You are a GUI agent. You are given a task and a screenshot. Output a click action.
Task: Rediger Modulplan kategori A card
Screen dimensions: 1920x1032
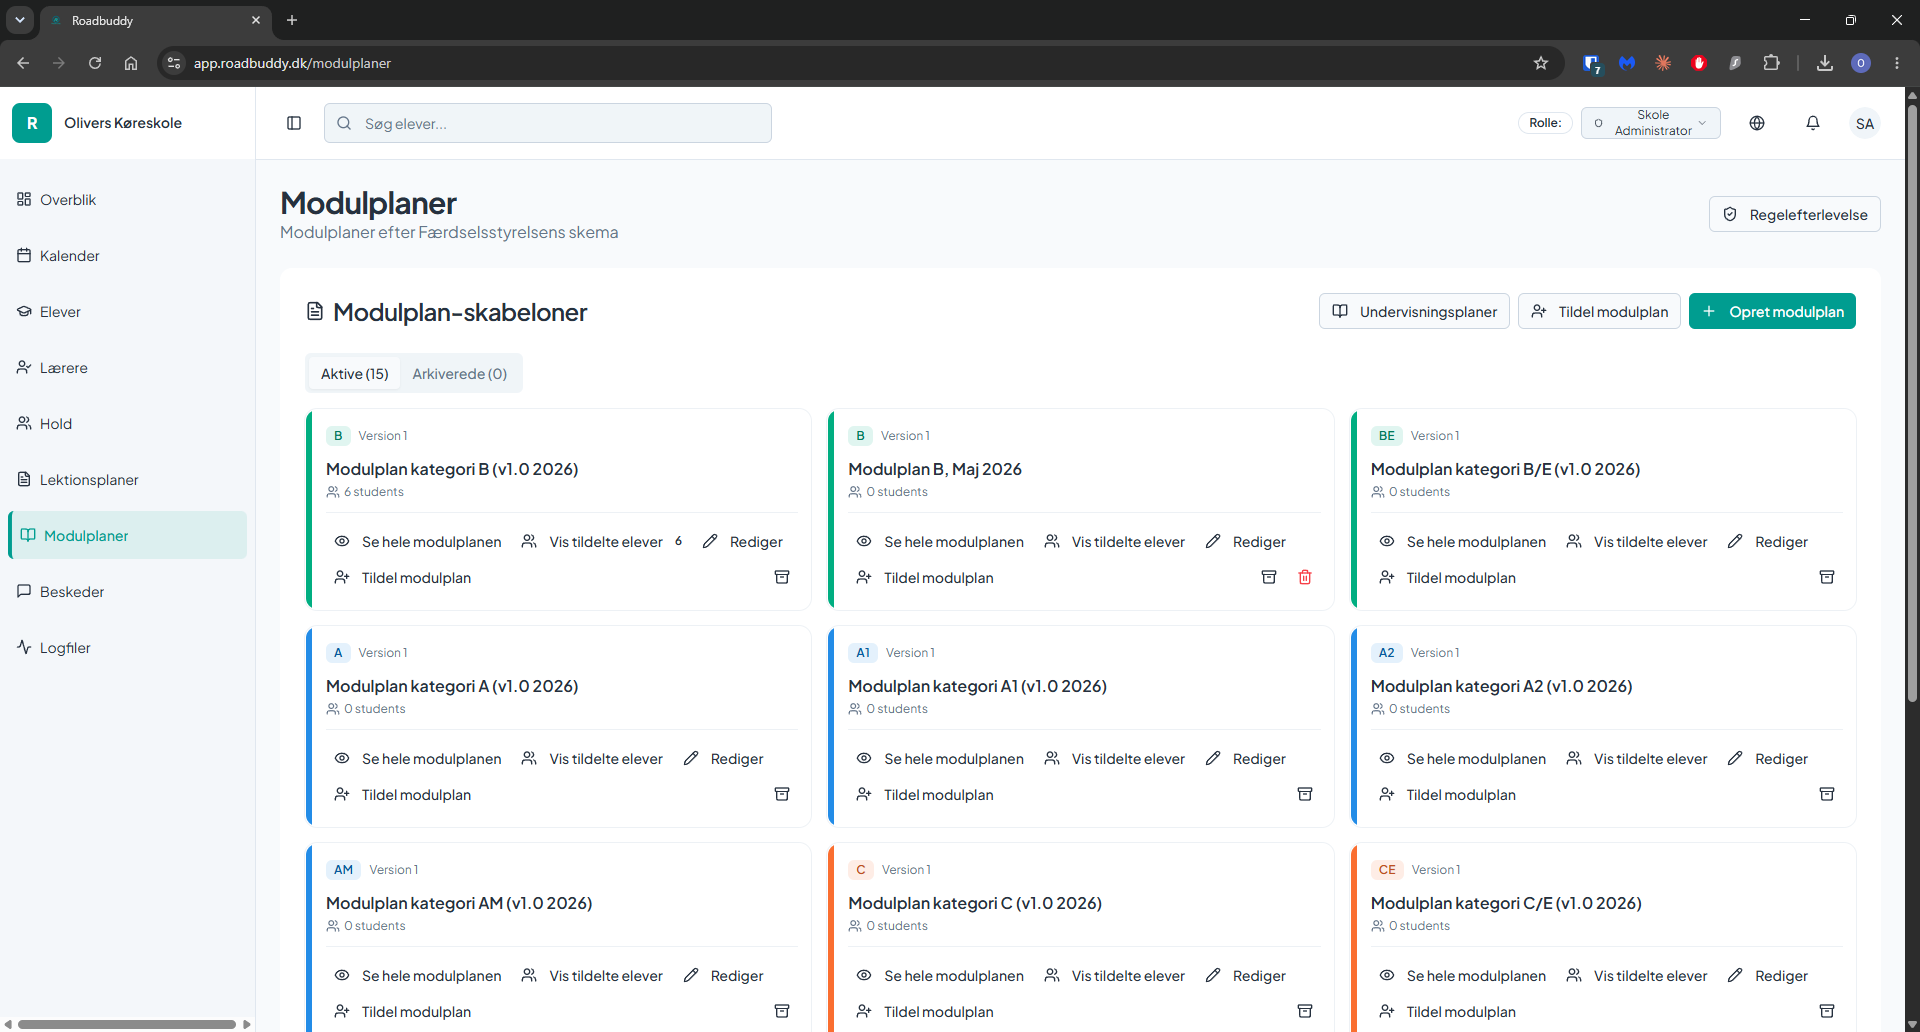click(724, 758)
